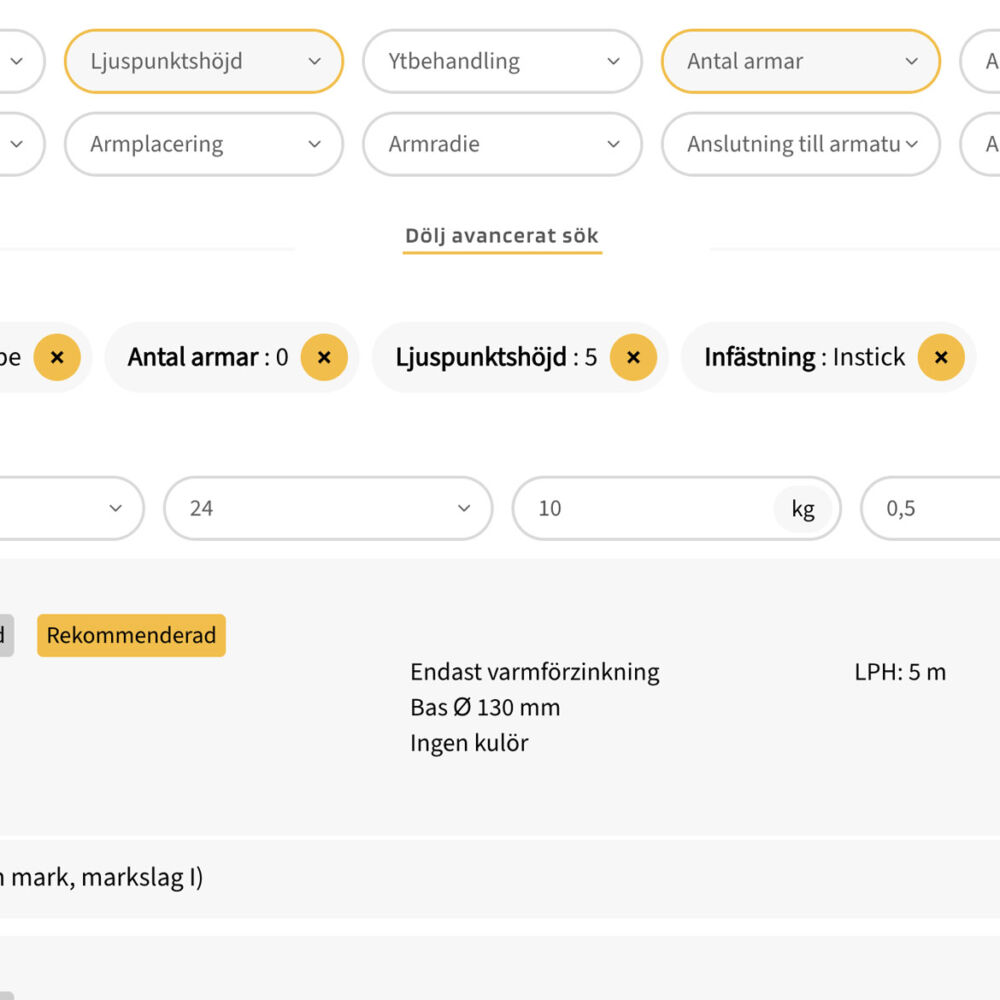The image size is (1000, 1000).
Task: Open the Ljuspunktshöjd dropdown
Action: (x=203, y=61)
